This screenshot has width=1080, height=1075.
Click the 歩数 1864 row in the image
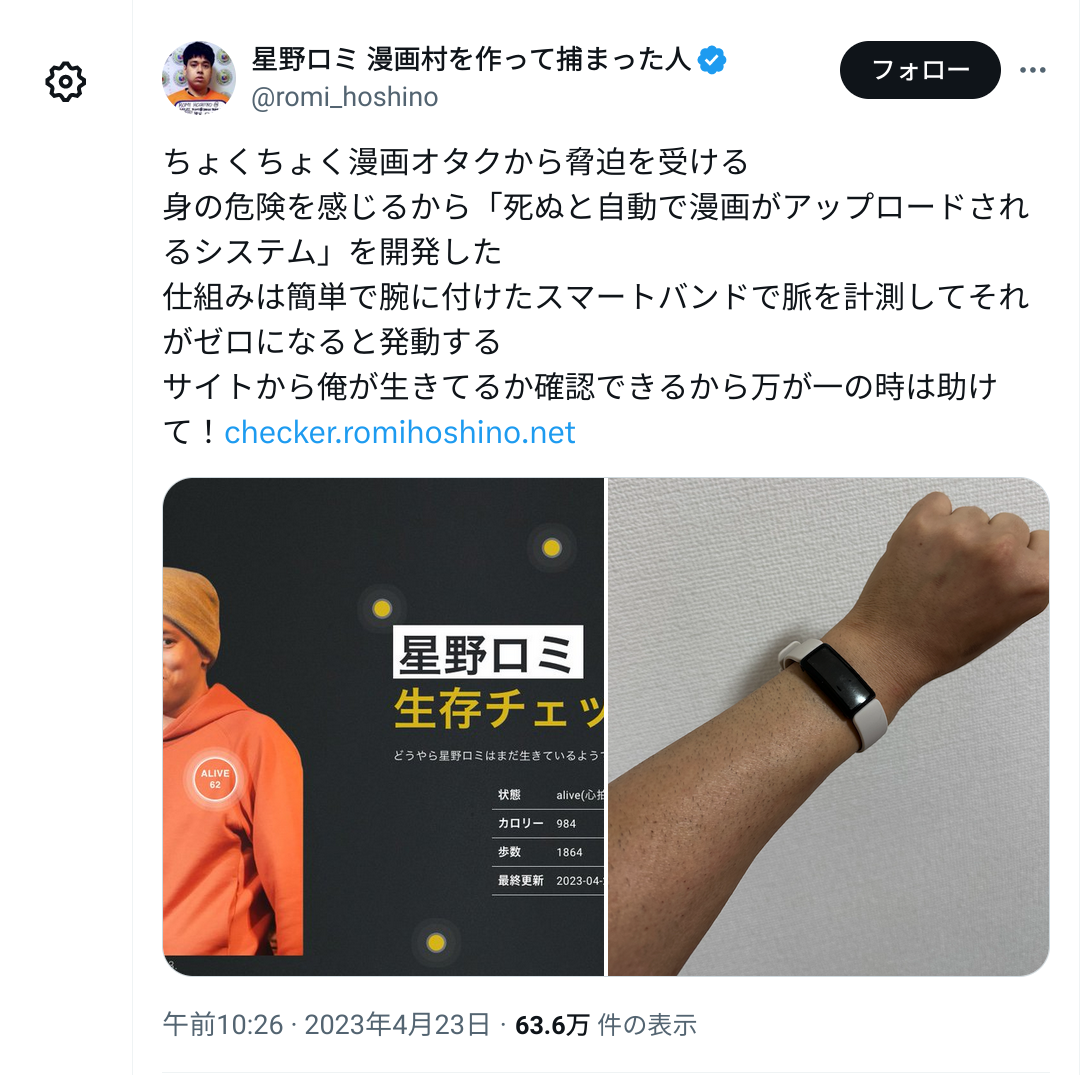pos(548,852)
